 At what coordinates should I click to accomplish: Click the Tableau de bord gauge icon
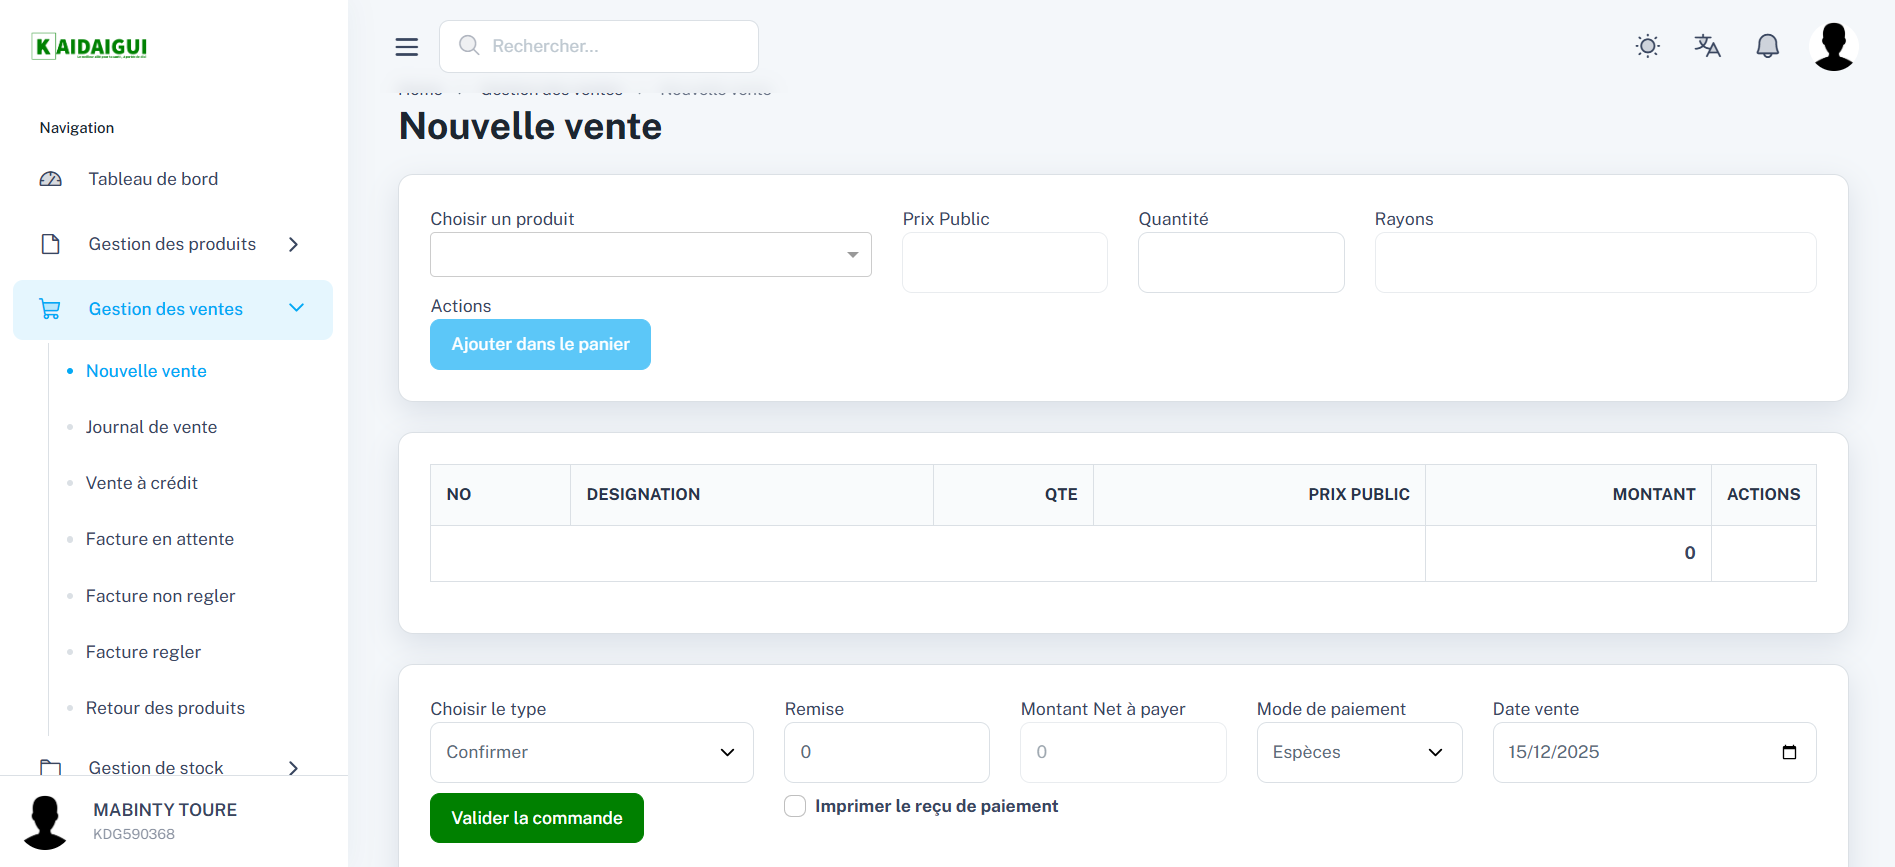(51, 179)
